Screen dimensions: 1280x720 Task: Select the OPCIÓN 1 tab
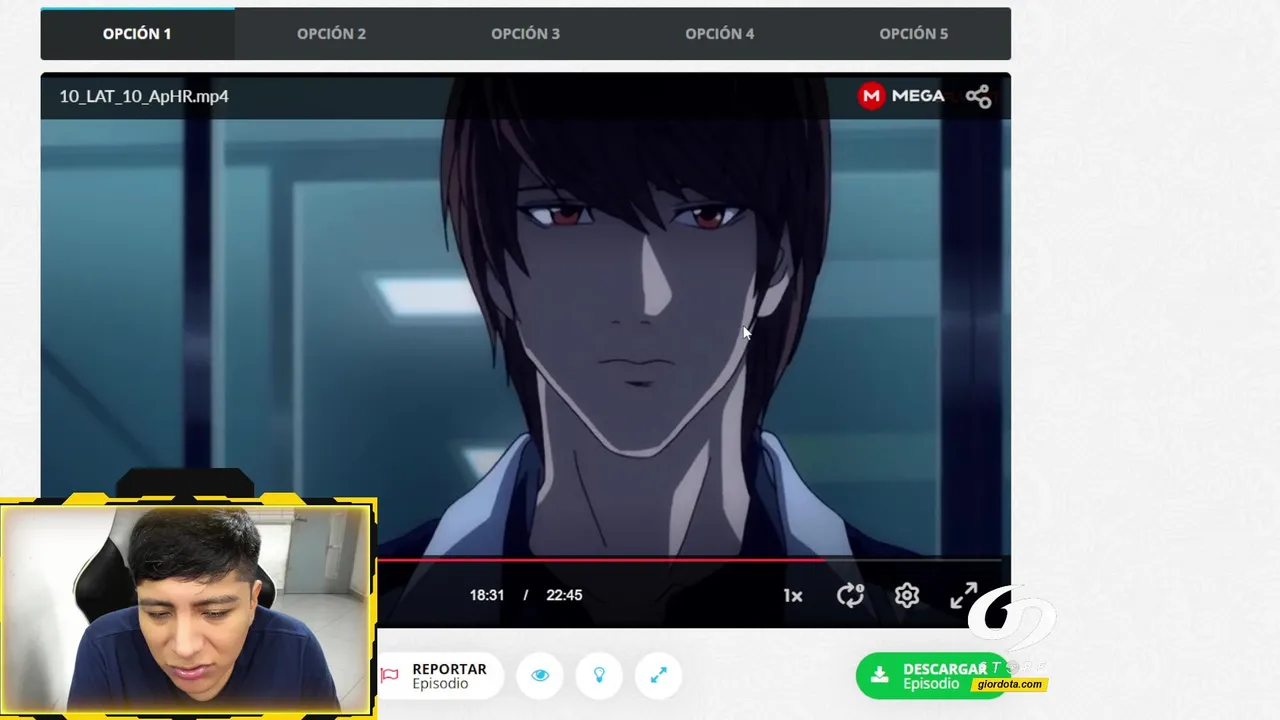[137, 34]
